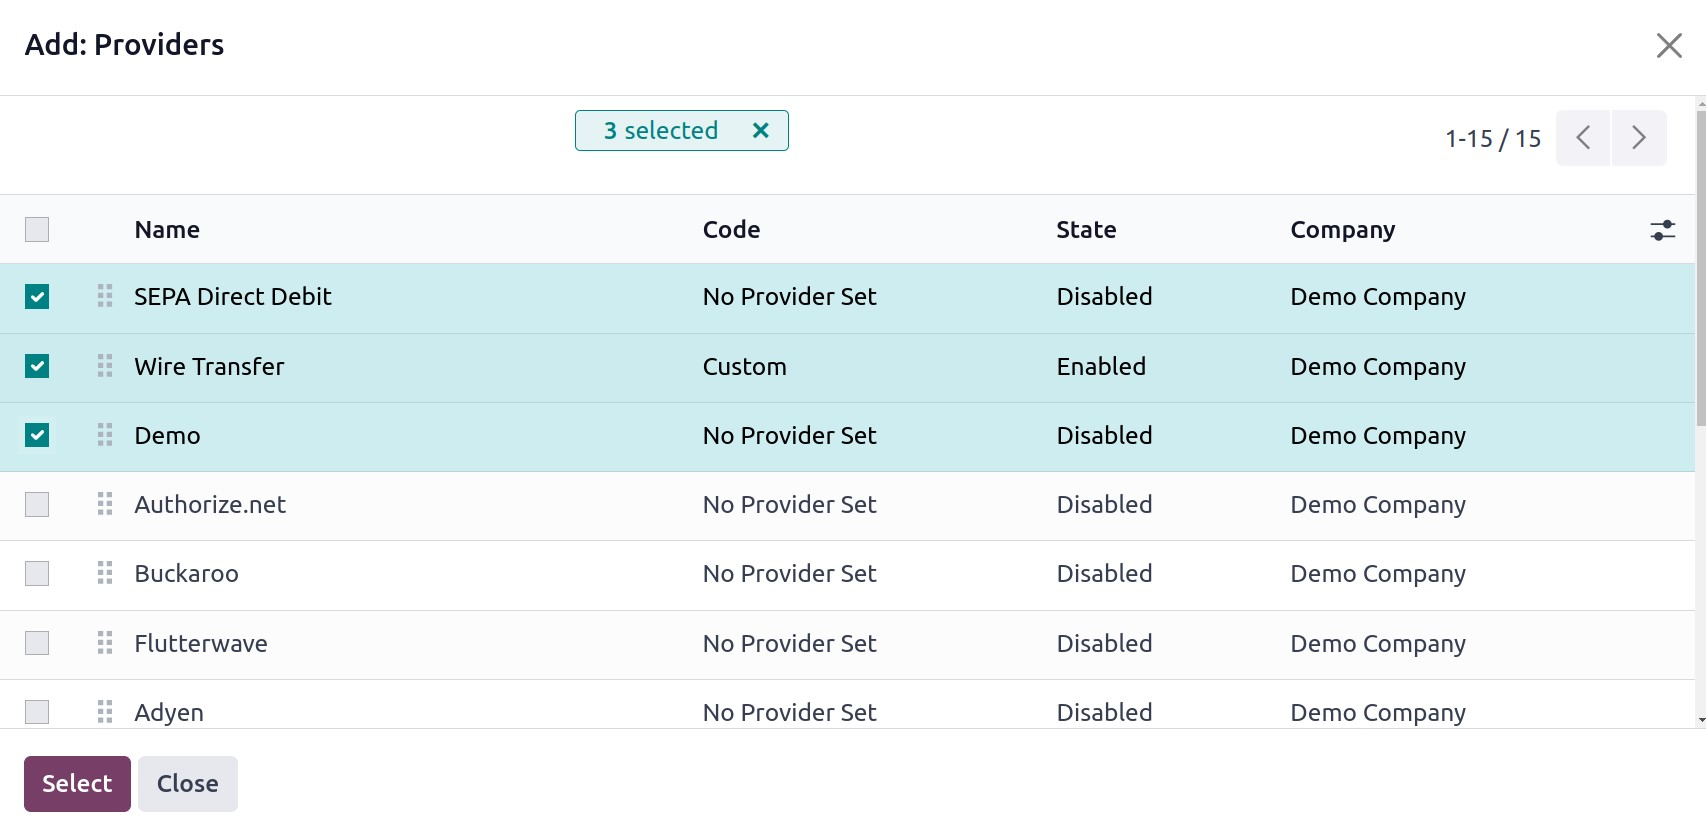Viewport: 1706px width, 838px height.
Task: Click drag handle for Authorize.net row
Action: [x=105, y=504]
